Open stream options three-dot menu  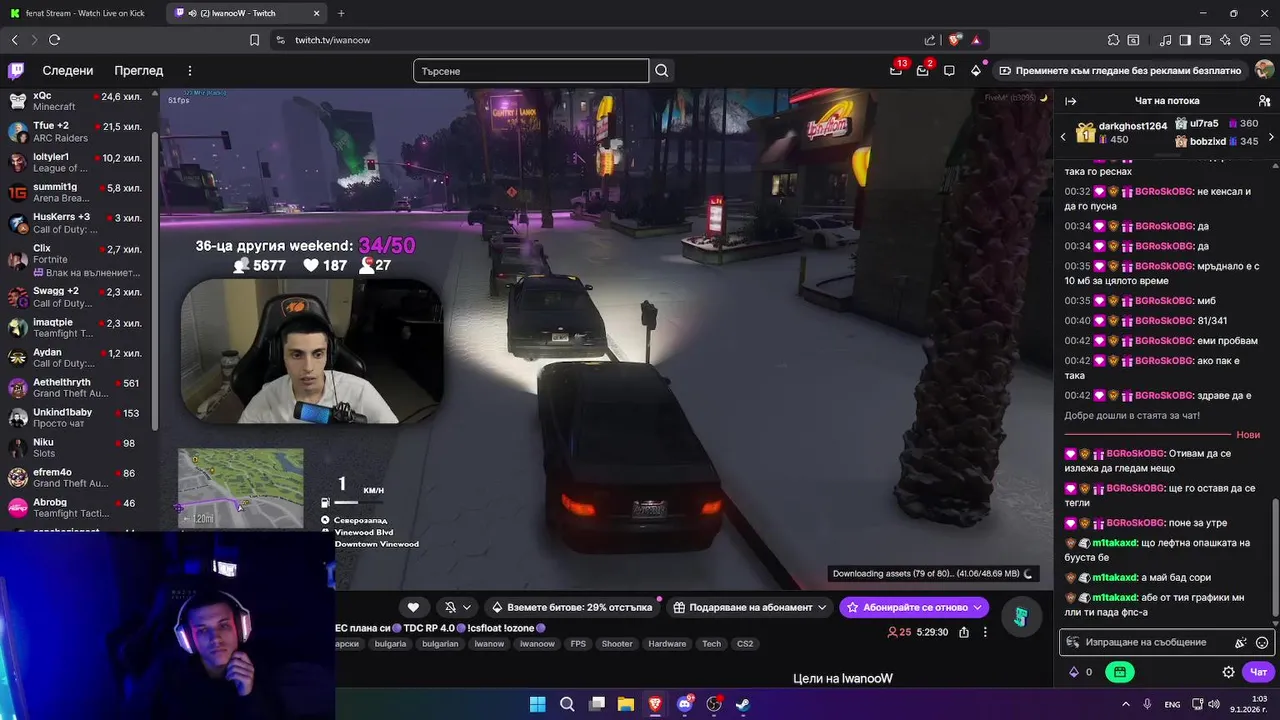pyautogui.click(x=985, y=632)
